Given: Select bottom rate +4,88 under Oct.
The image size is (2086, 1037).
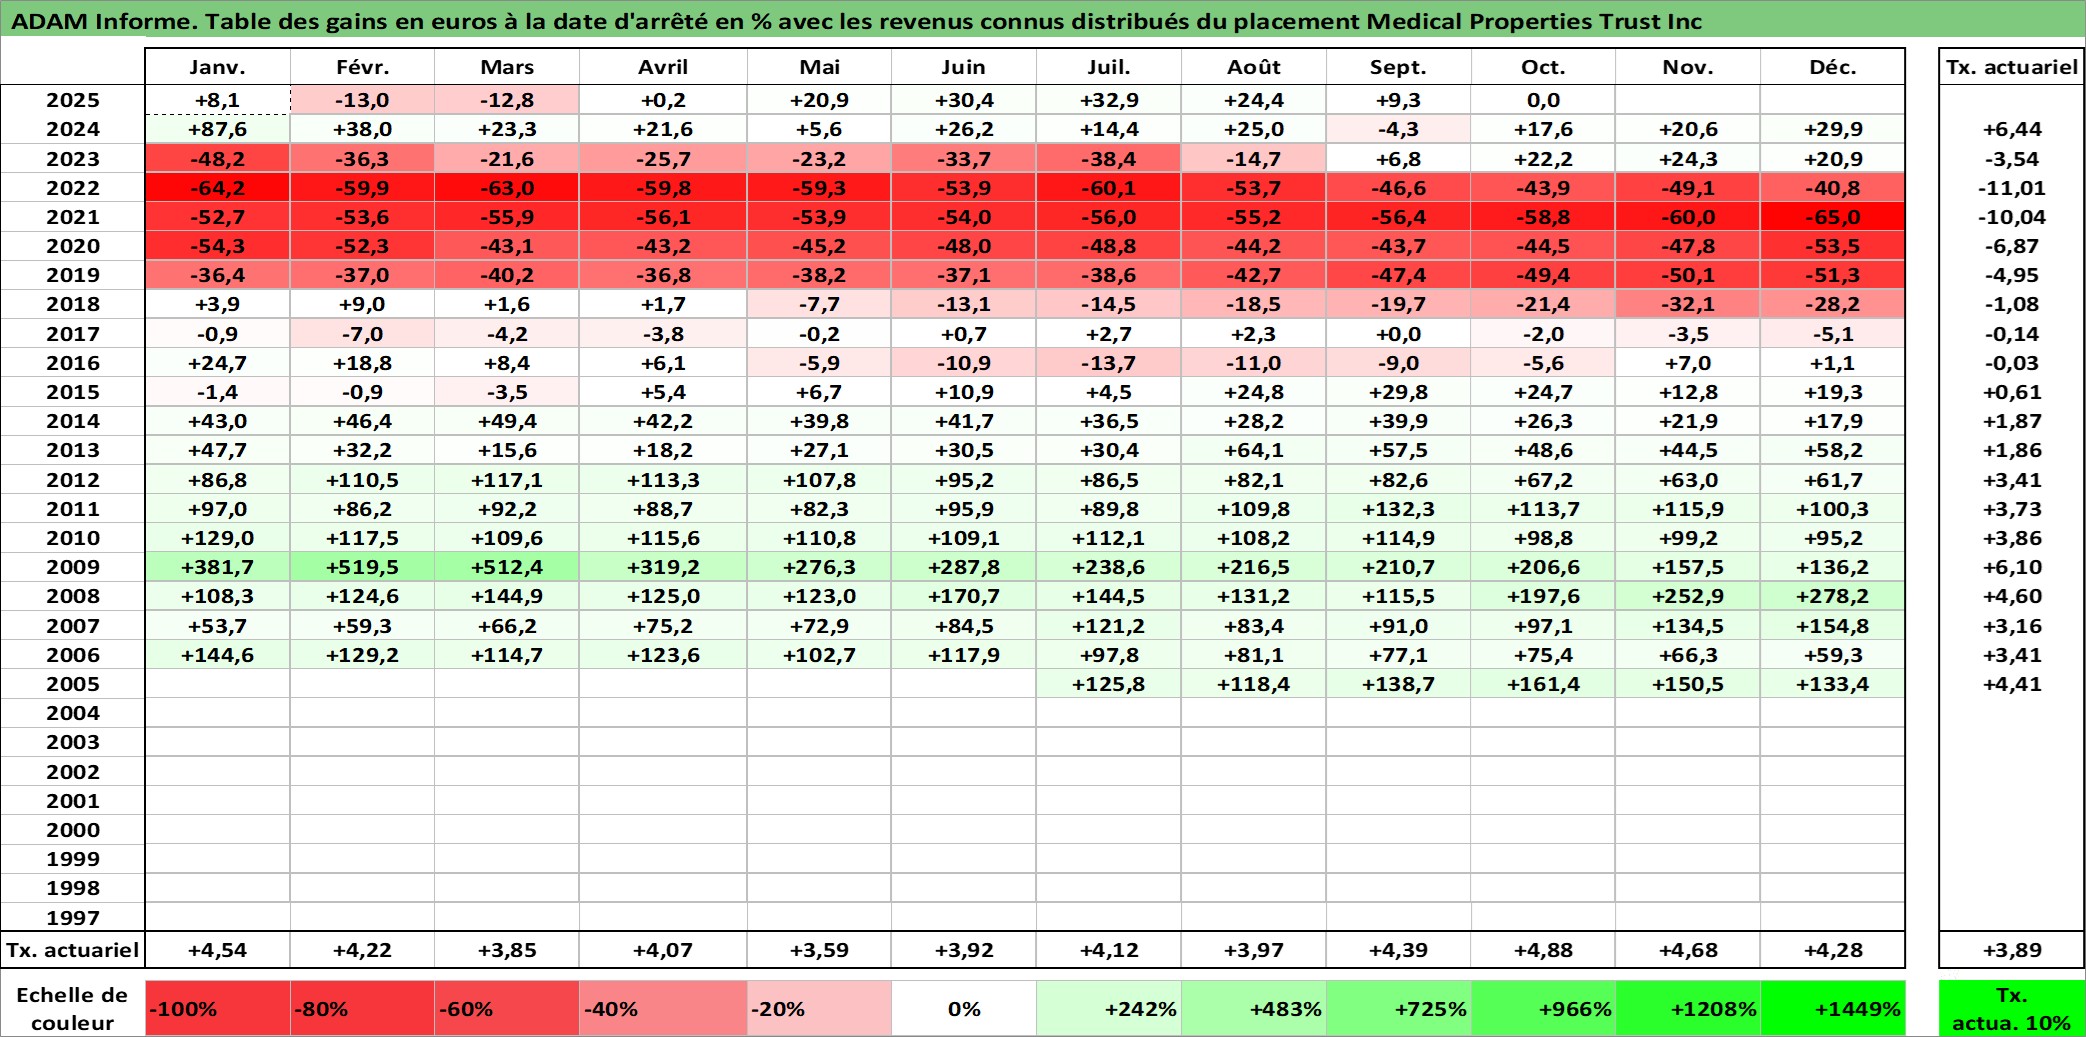Looking at the screenshot, I should tap(1543, 950).
